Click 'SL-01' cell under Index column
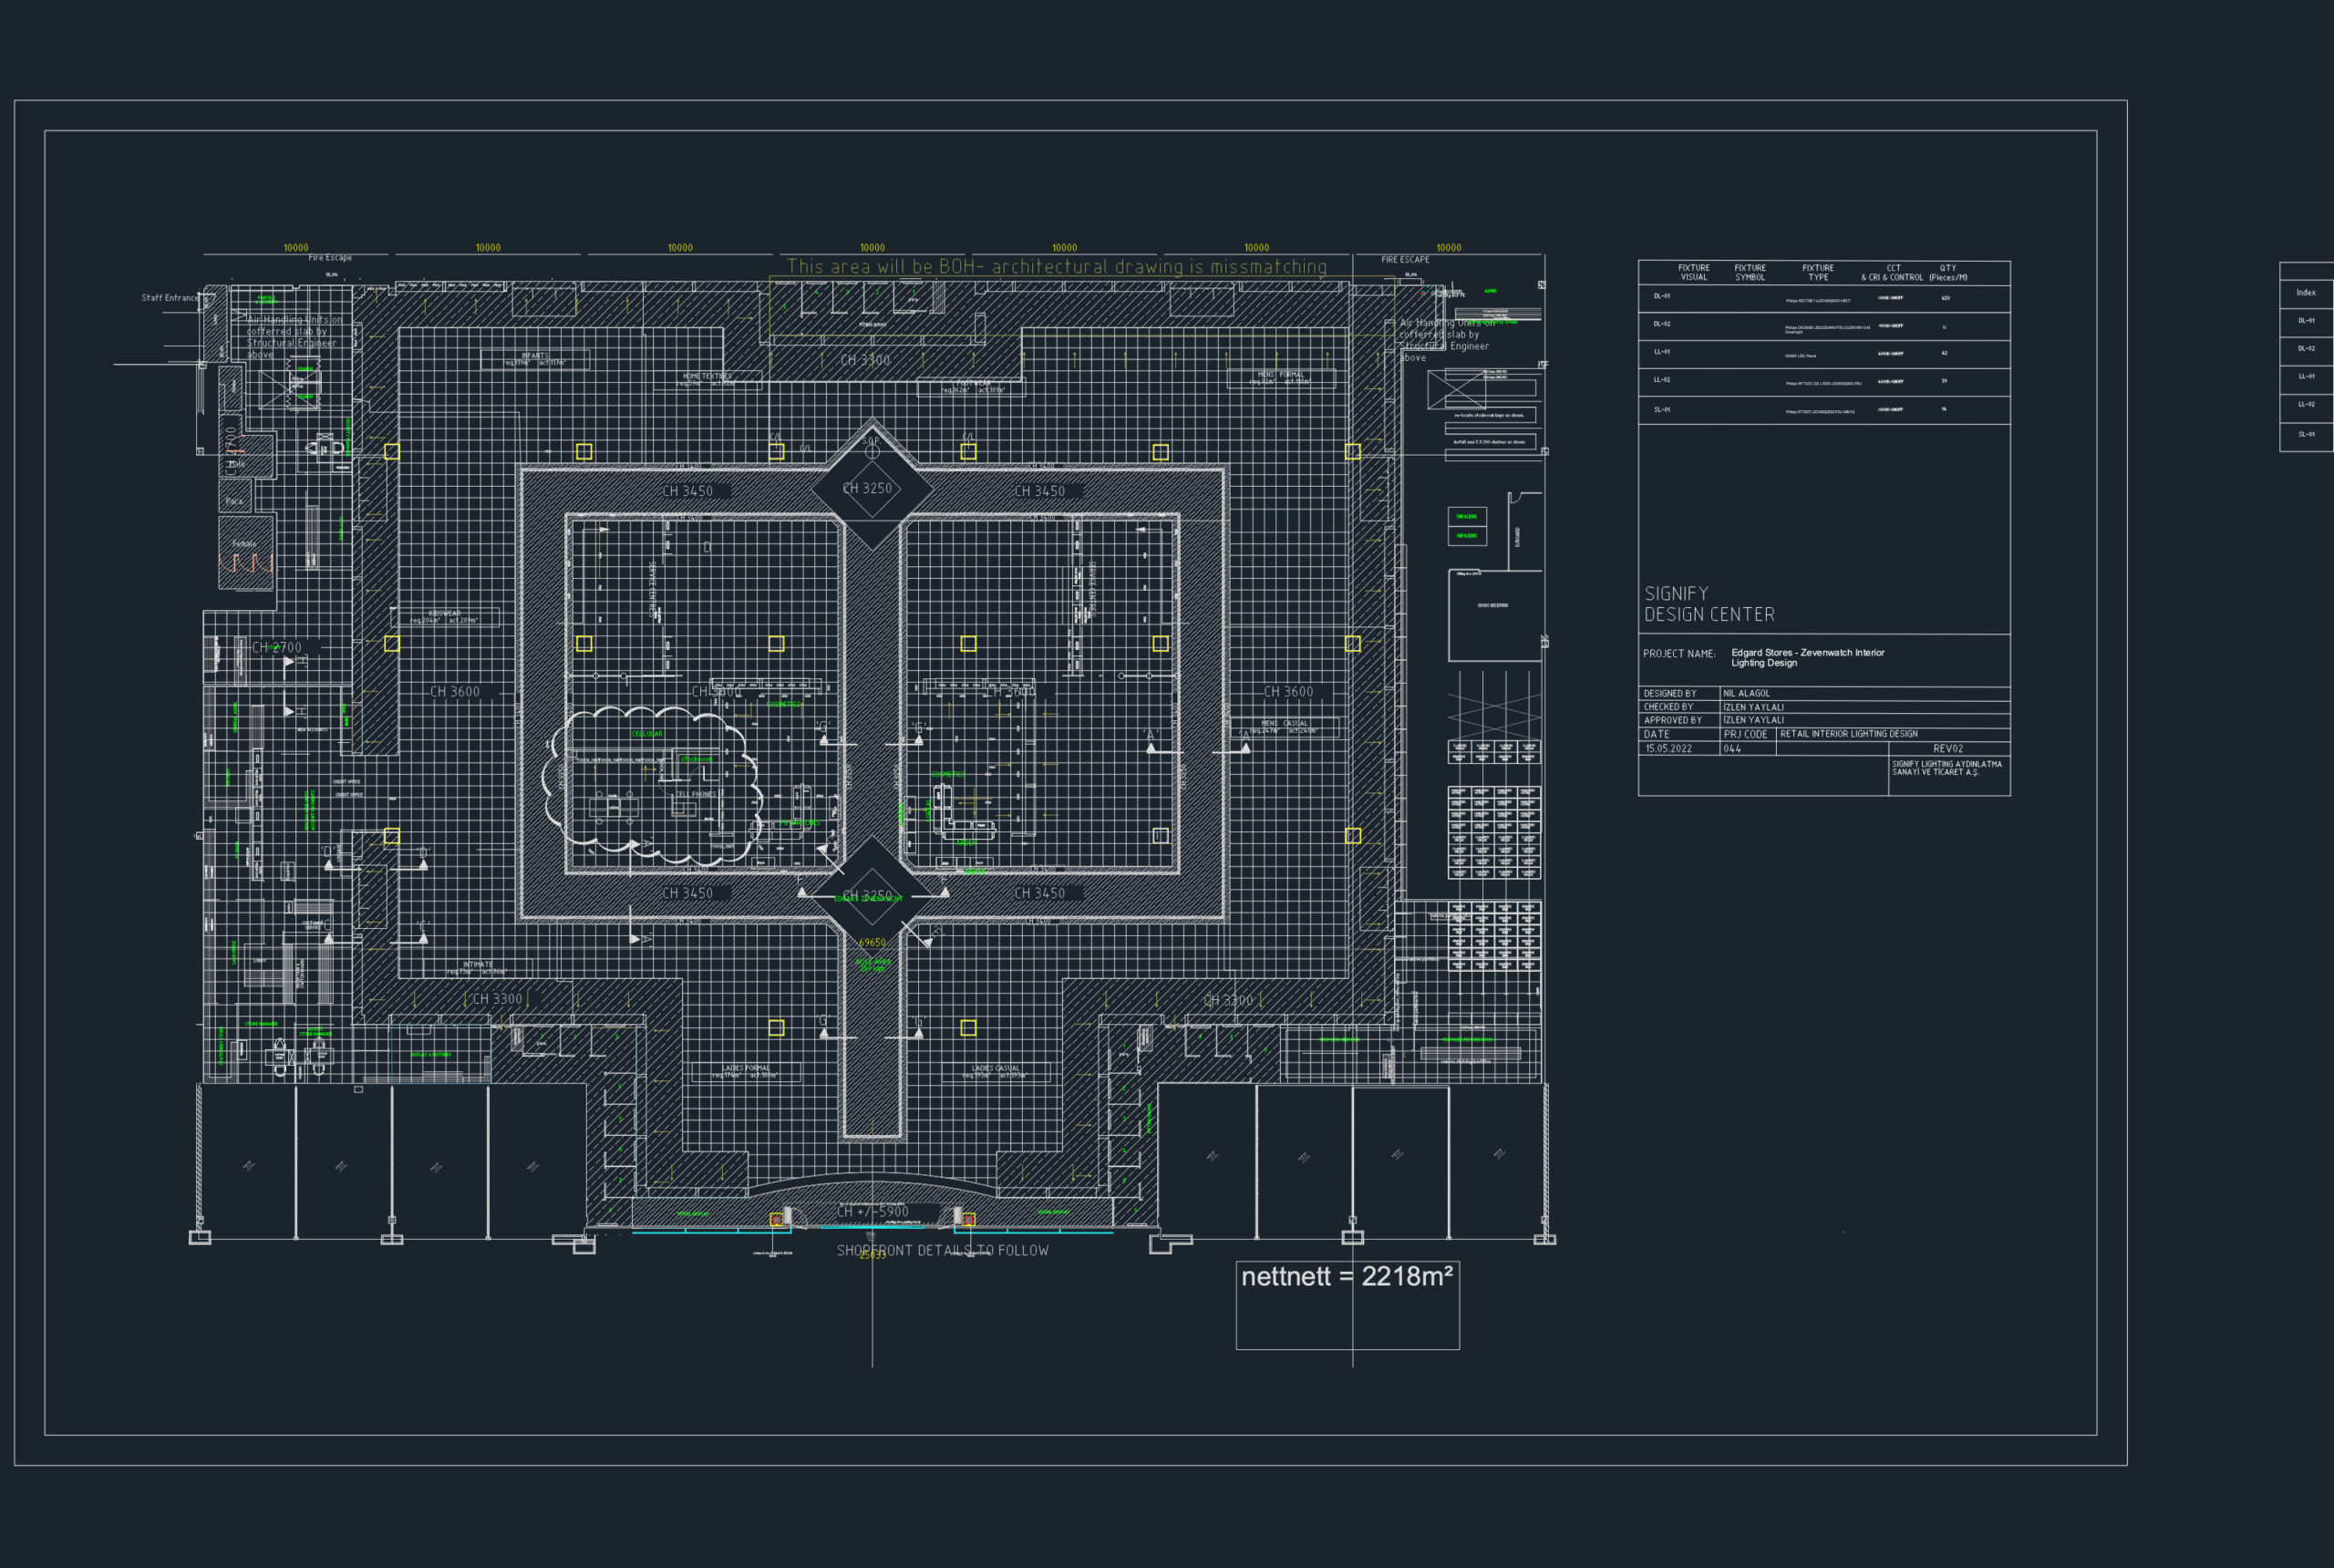 (2306, 435)
